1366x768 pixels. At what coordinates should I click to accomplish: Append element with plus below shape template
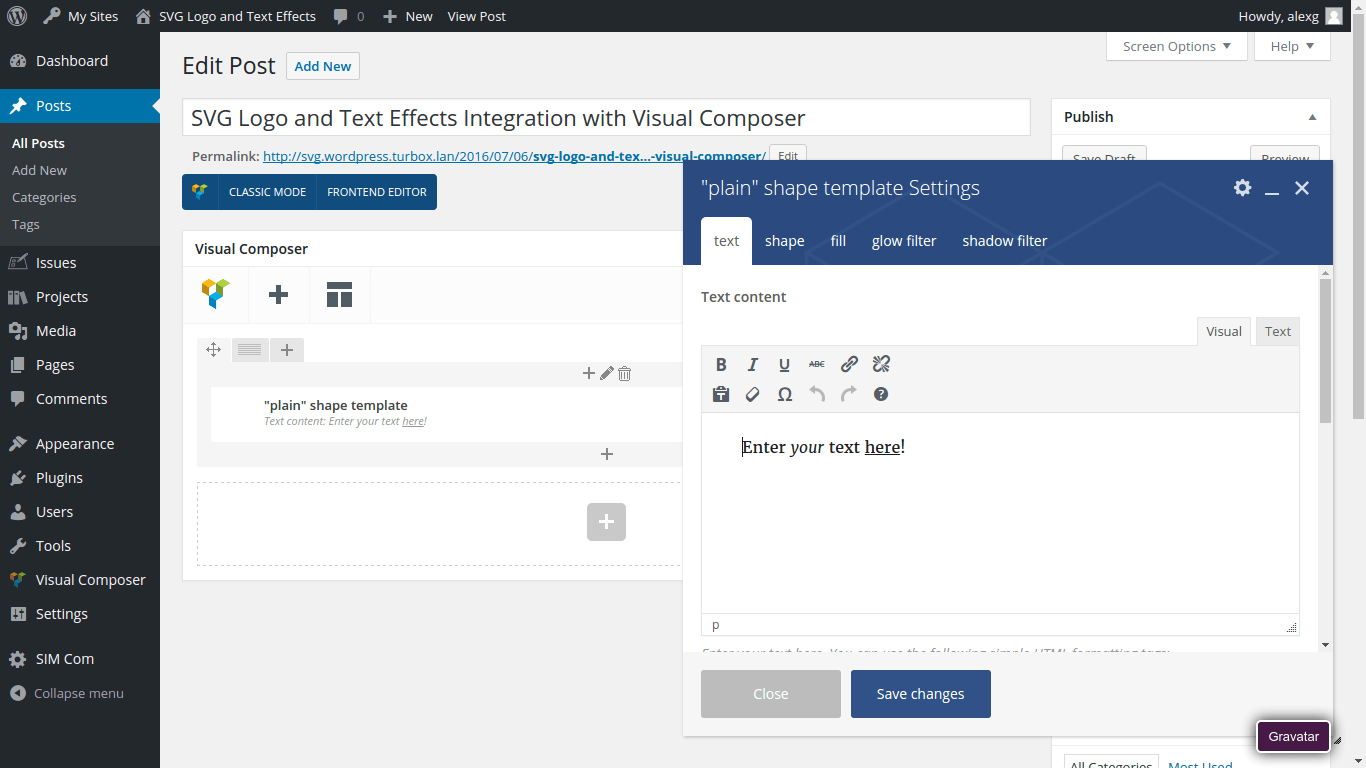607,454
